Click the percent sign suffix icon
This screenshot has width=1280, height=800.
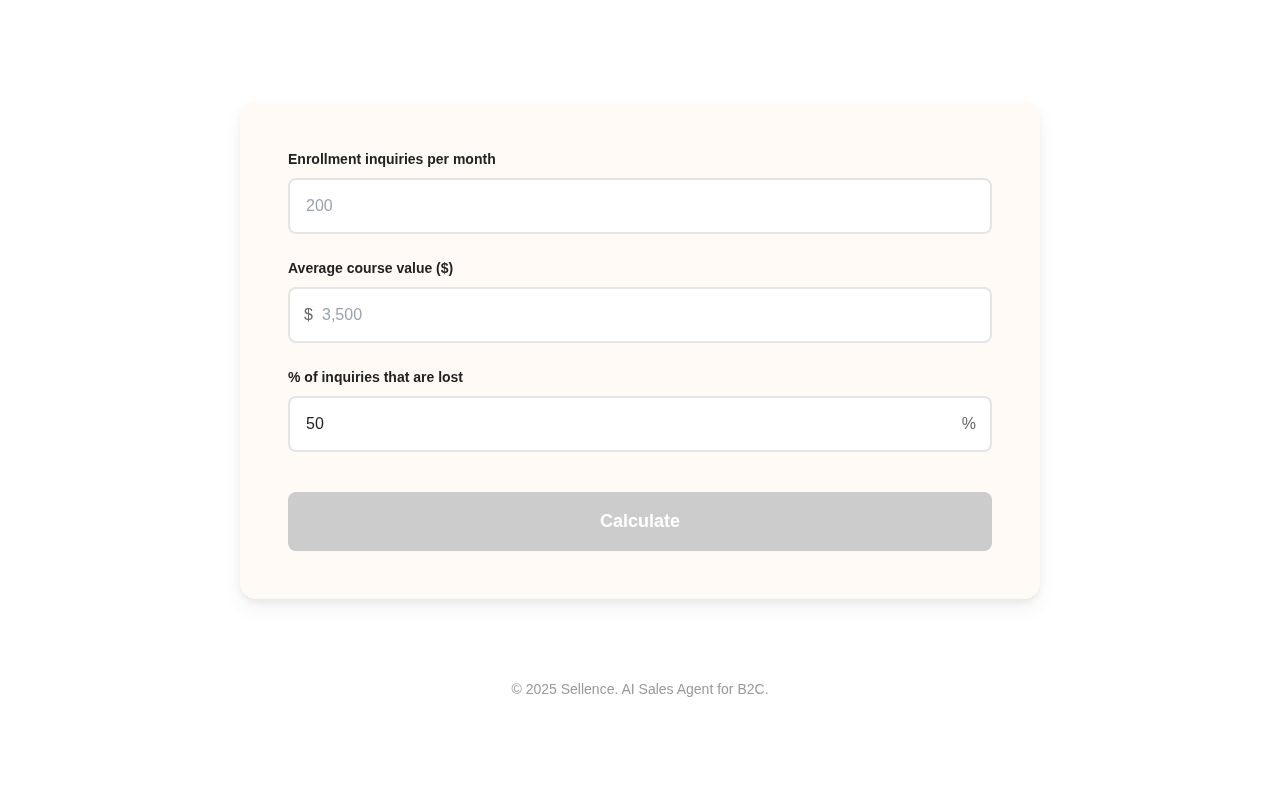click(968, 424)
